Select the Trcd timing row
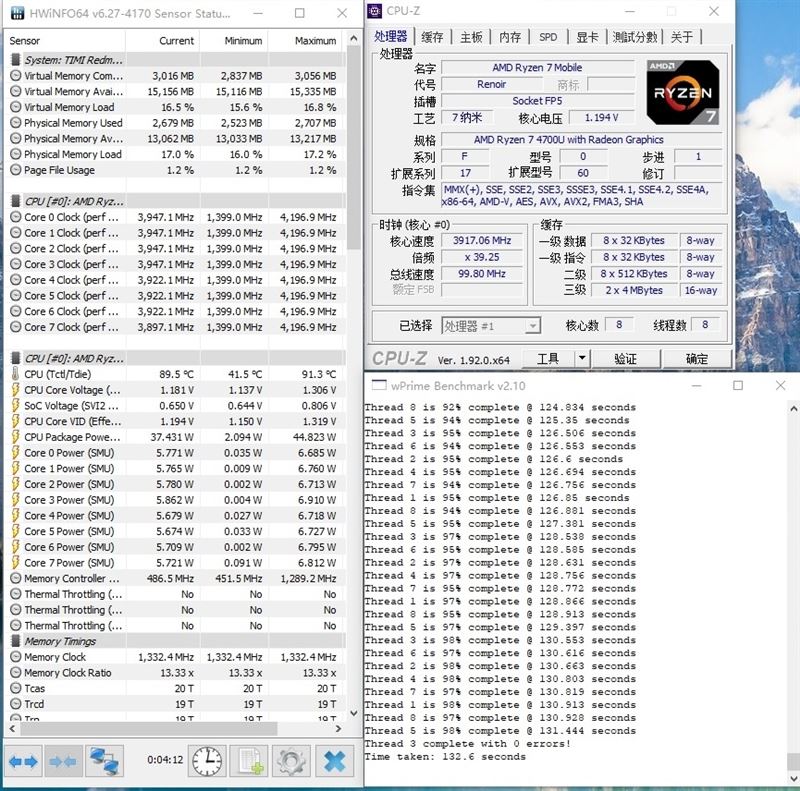Screen dimensions: 800x791 173,704
